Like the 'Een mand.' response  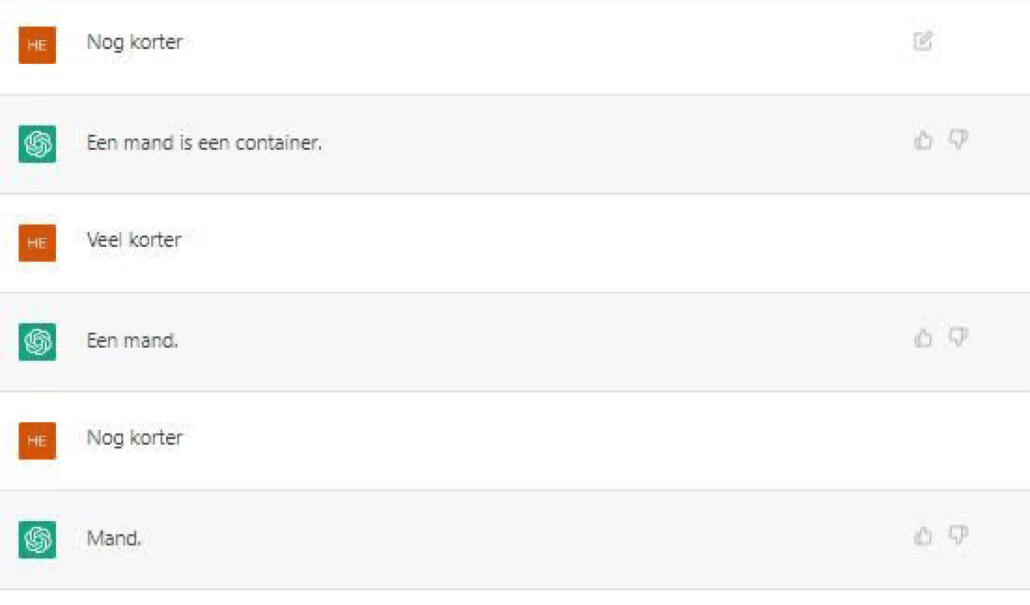point(923,339)
